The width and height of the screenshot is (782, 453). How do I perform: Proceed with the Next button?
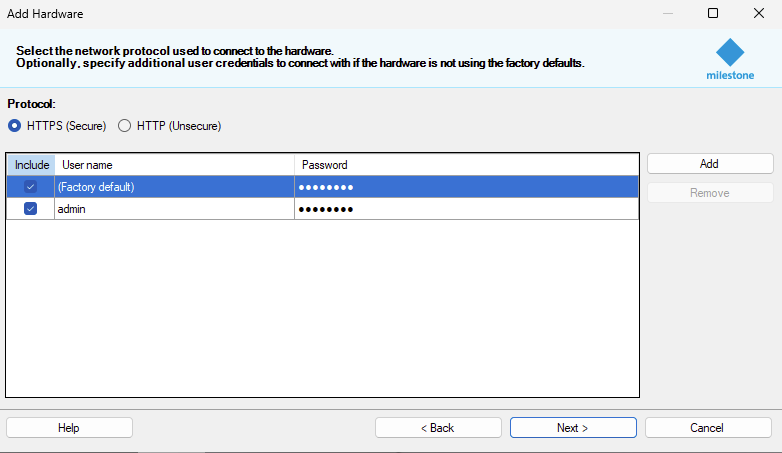pos(573,428)
